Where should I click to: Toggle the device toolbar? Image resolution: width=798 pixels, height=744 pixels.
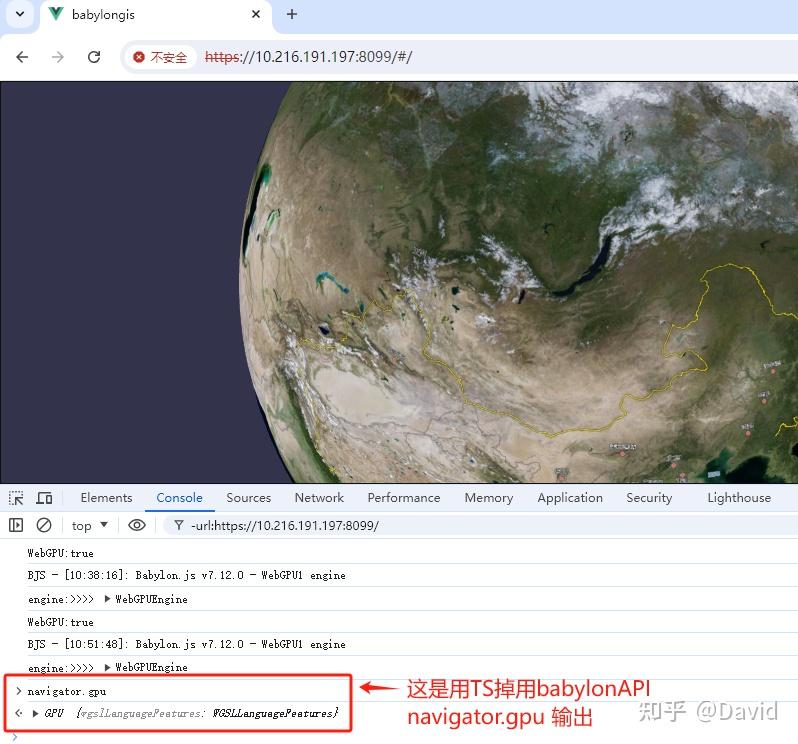44,498
